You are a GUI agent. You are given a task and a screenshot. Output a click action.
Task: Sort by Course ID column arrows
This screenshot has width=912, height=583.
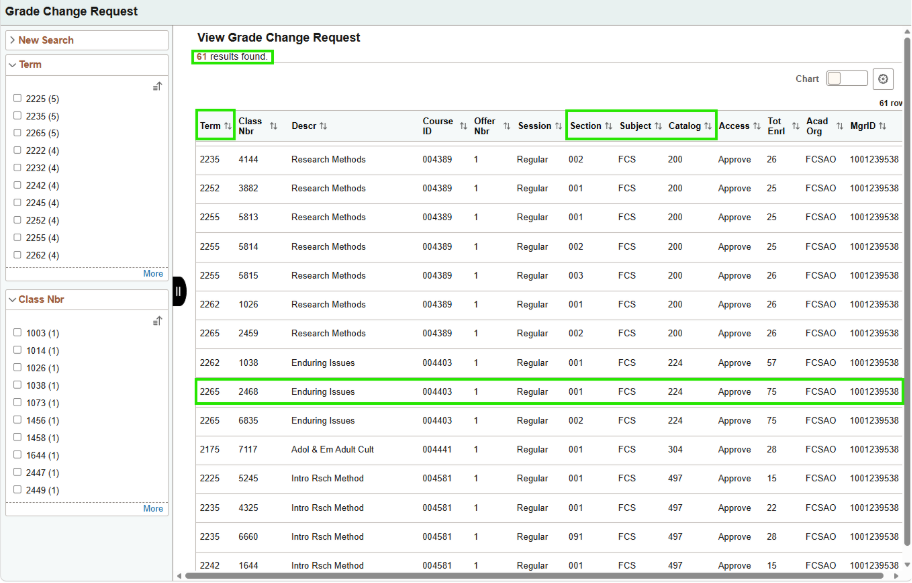463,126
